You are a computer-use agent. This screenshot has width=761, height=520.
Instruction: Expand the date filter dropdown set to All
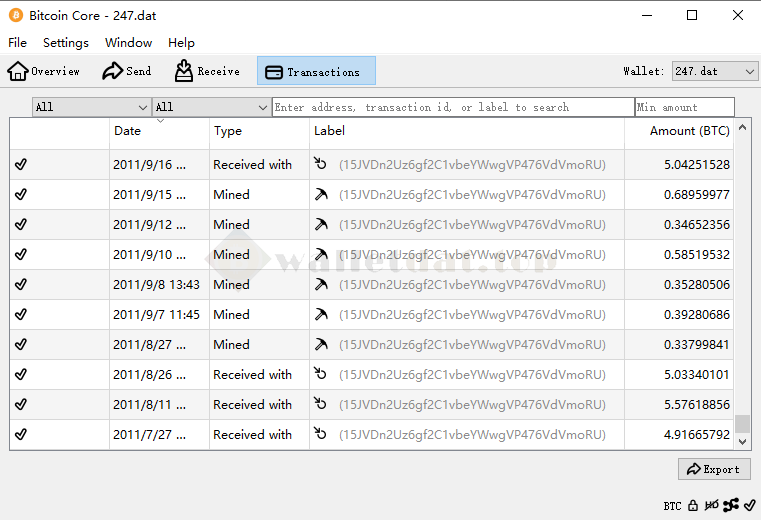coord(91,107)
